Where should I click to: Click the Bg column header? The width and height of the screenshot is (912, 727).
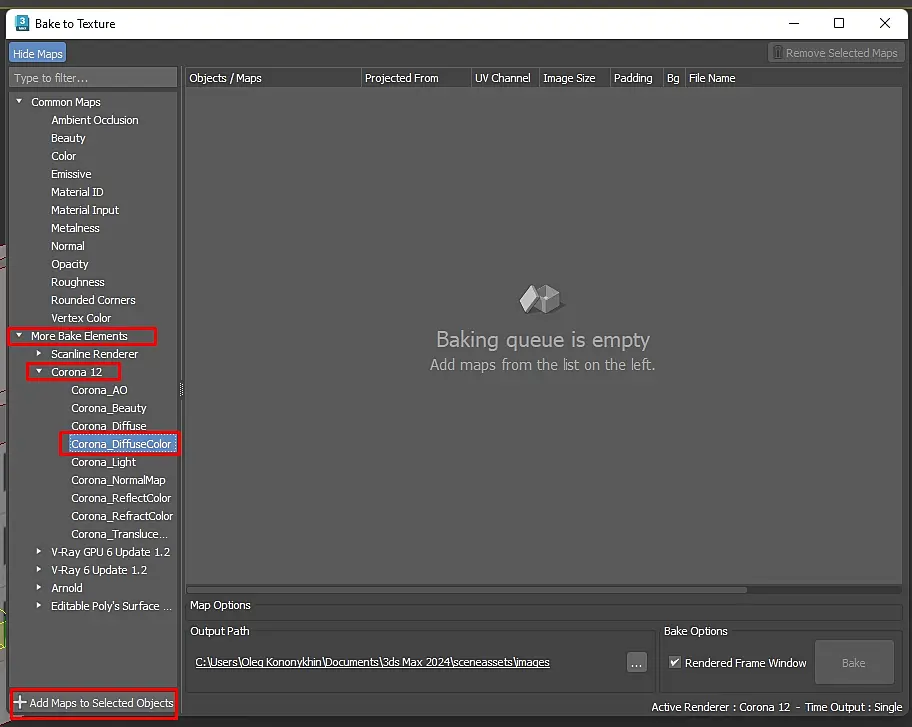[674, 78]
